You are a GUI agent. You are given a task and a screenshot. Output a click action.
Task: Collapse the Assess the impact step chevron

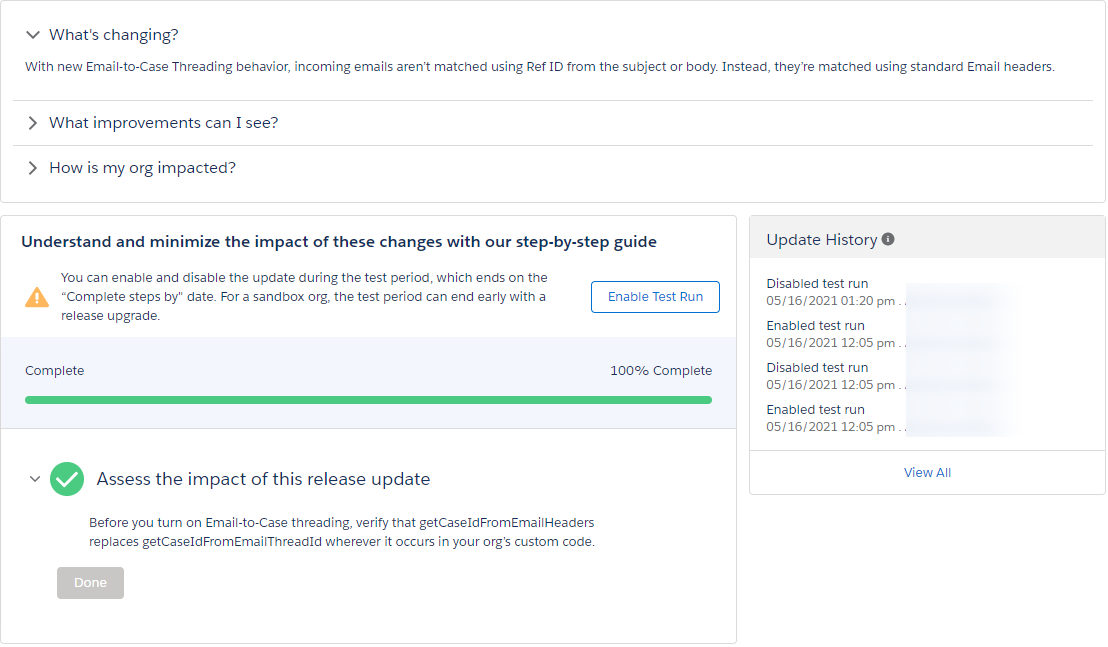pyautogui.click(x=35, y=479)
